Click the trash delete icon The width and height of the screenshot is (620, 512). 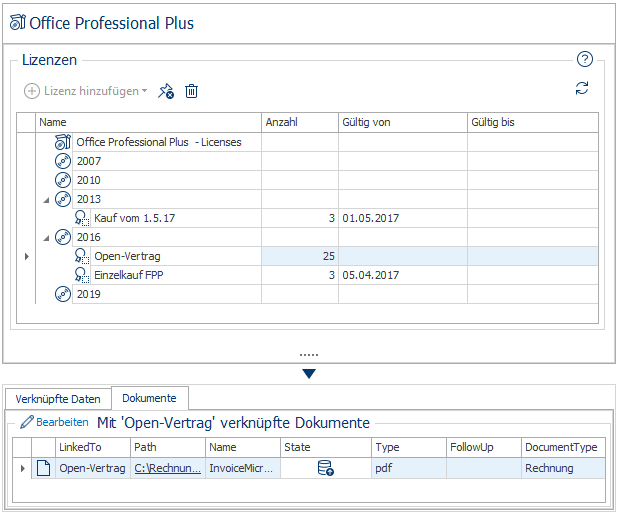point(191,91)
